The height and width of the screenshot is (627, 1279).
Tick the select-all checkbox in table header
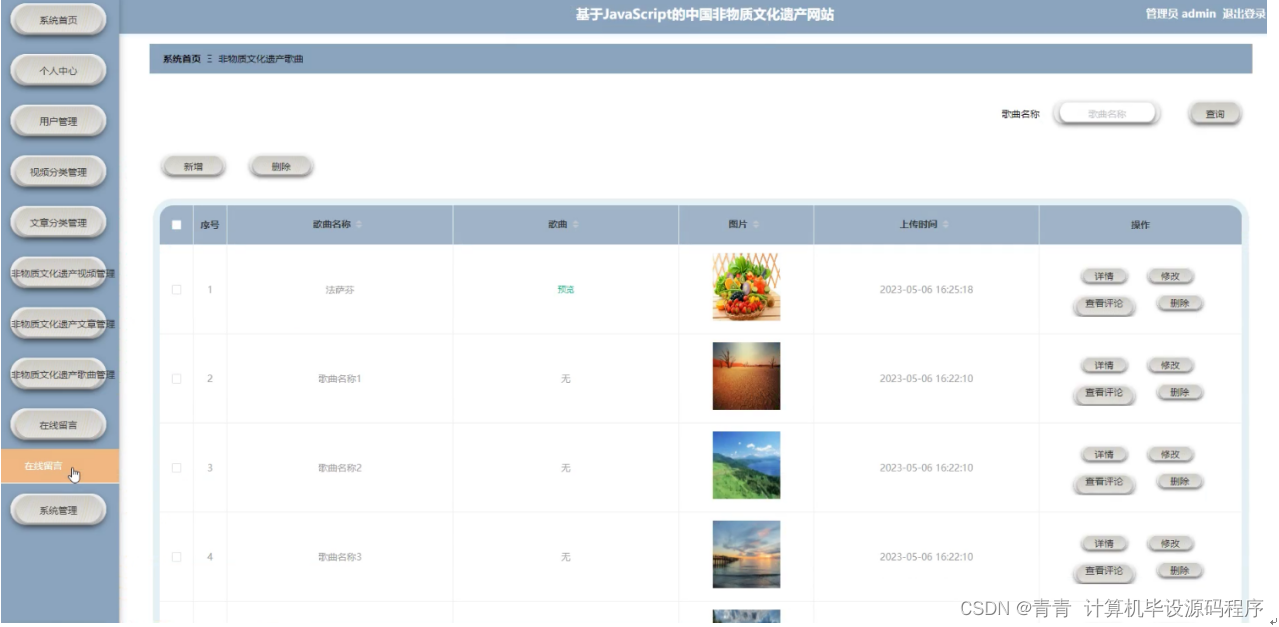[177, 225]
